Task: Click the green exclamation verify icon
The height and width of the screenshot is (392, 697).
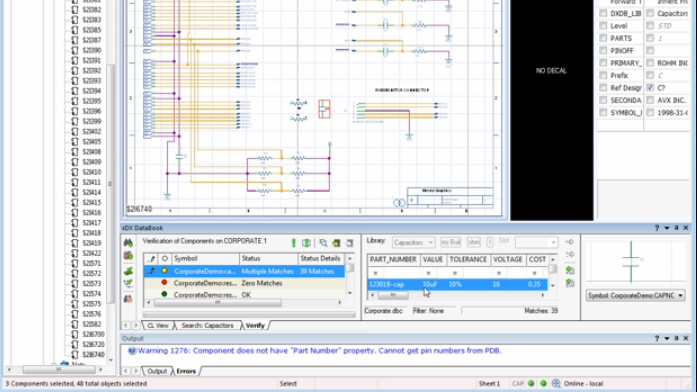Action: (x=293, y=243)
